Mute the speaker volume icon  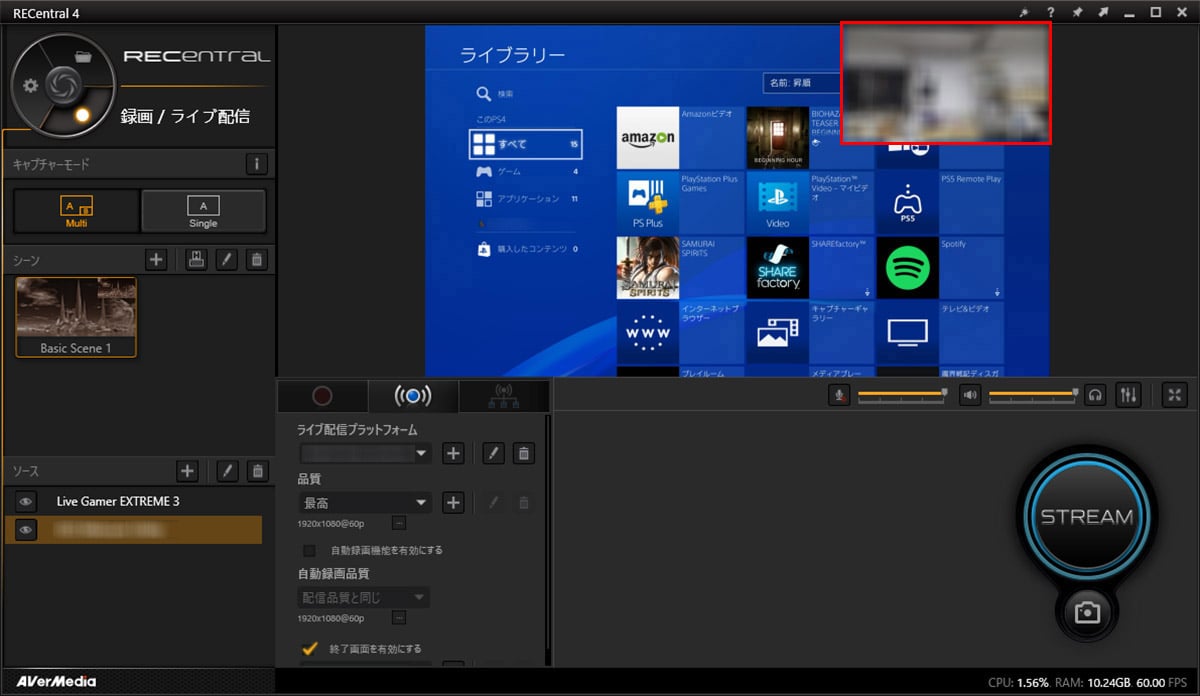[970, 395]
